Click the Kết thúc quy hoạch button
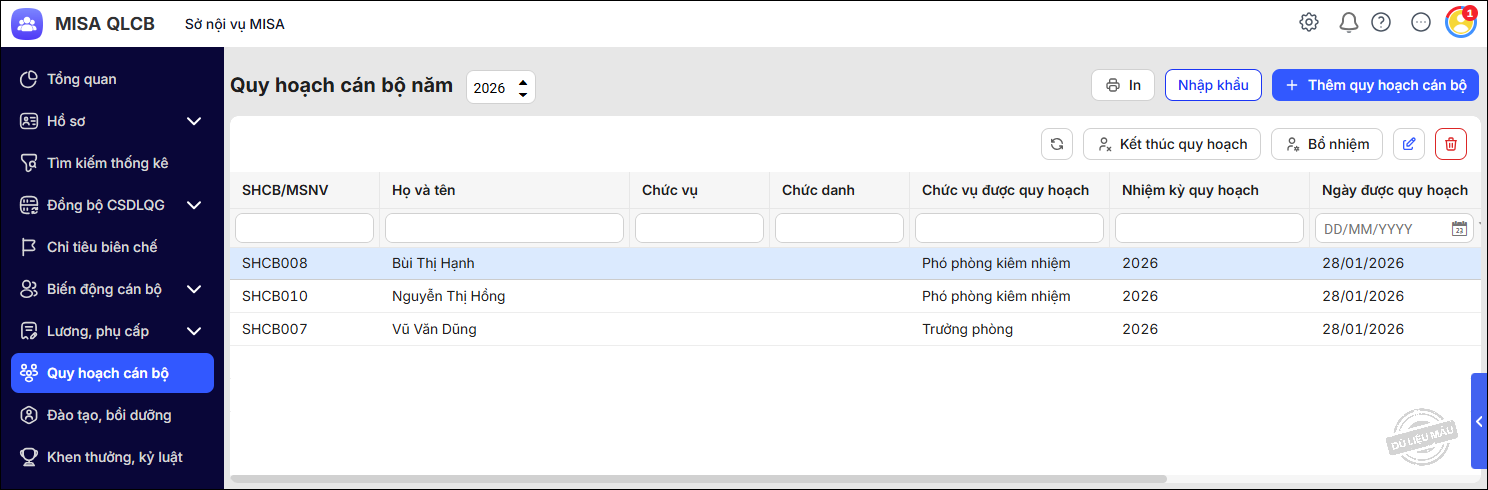This screenshot has height=490, width=1488. pyautogui.click(x=1171, y=144)
